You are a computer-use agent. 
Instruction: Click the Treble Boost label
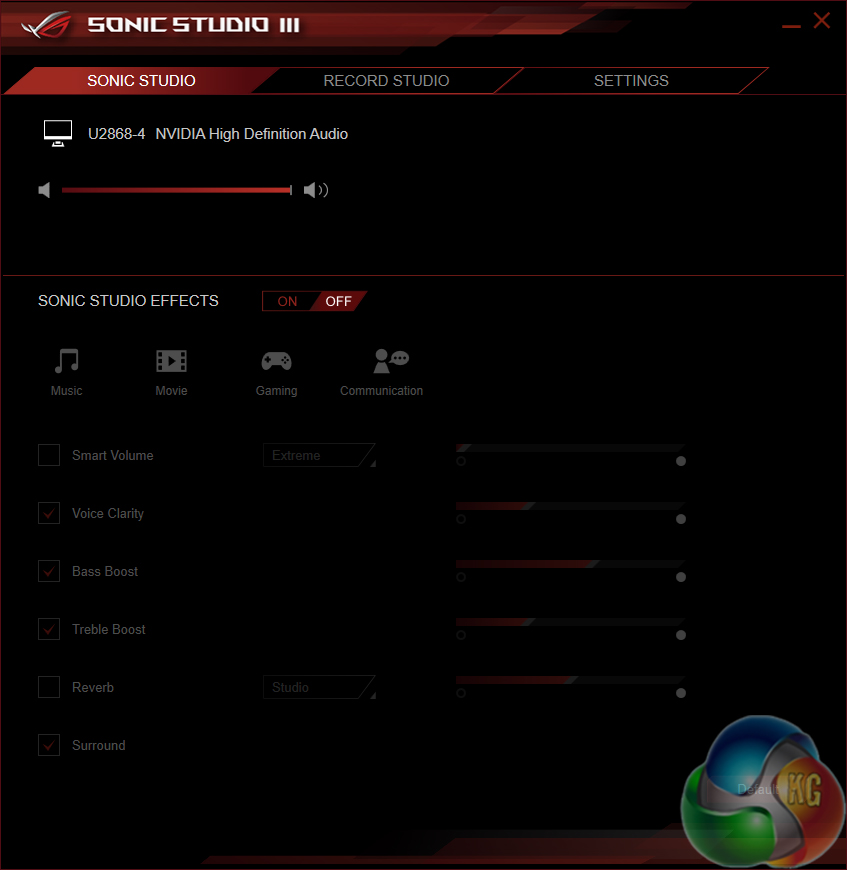click(x=109, y=629)
